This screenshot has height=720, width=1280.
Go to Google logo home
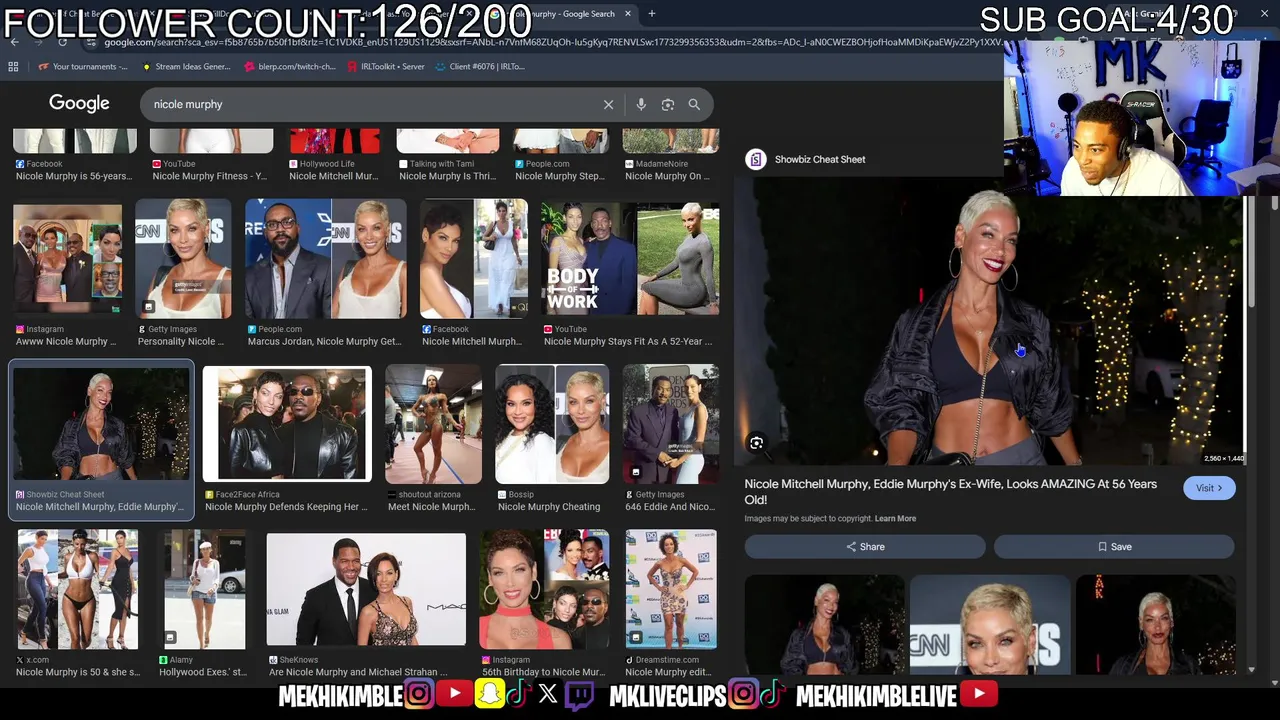click(x=79, y=104)
